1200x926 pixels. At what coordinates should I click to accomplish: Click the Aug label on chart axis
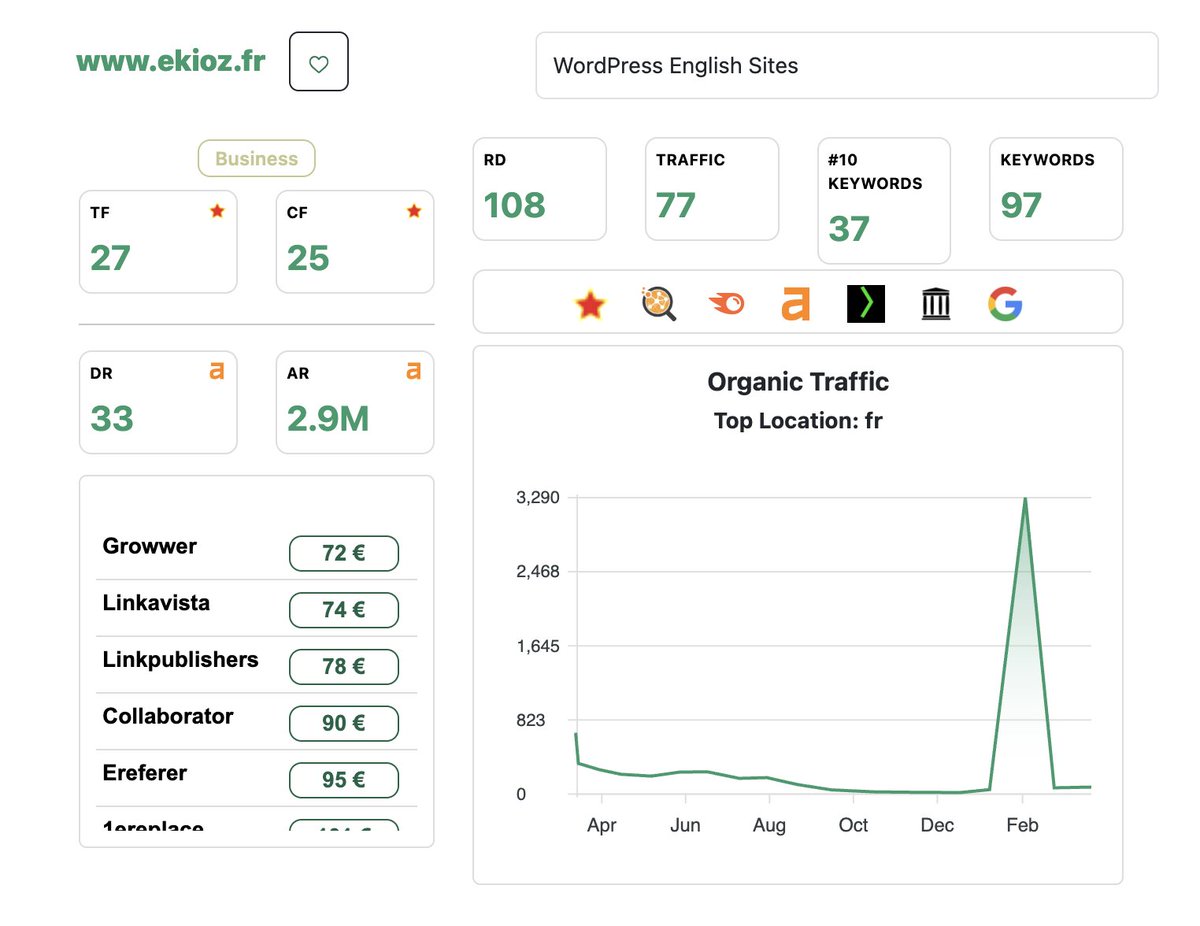[769, 826]
